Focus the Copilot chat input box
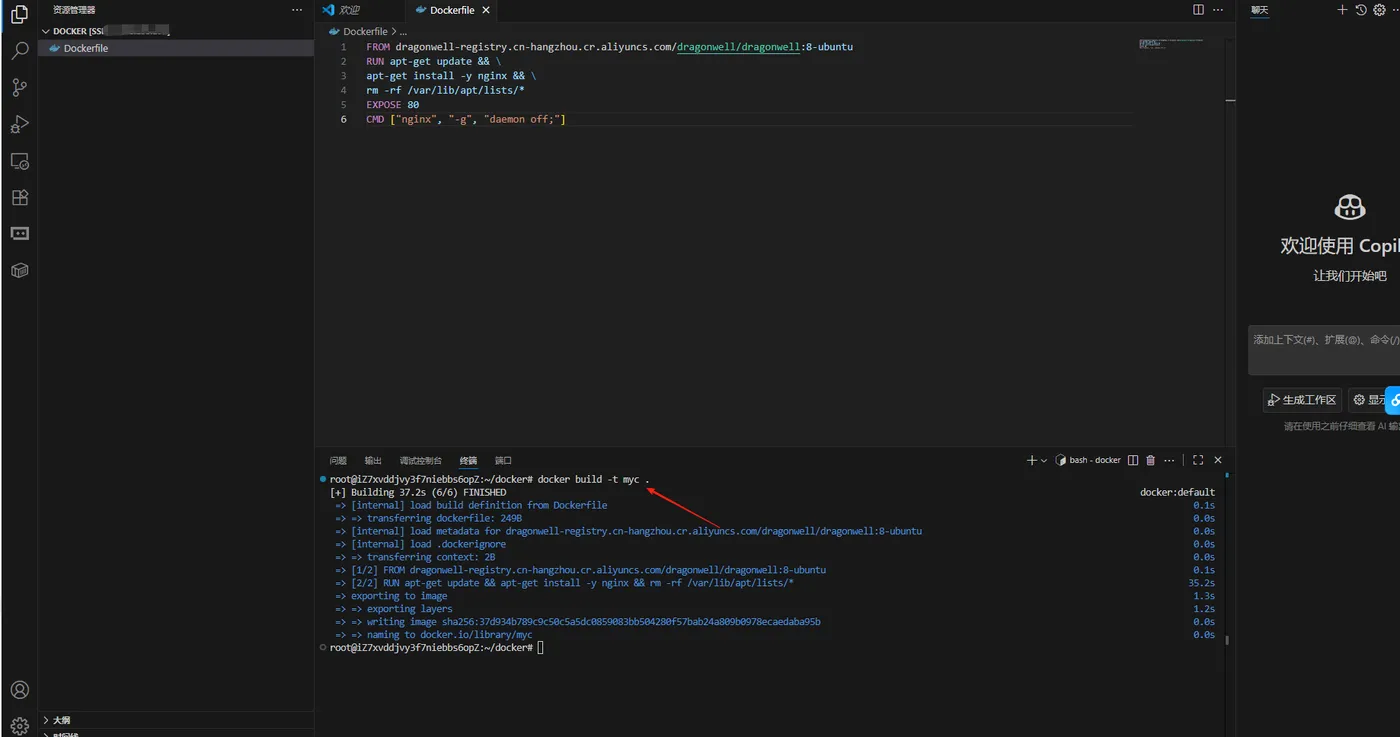This screenshot has height=737, width=1400. tap(1324, 350)
